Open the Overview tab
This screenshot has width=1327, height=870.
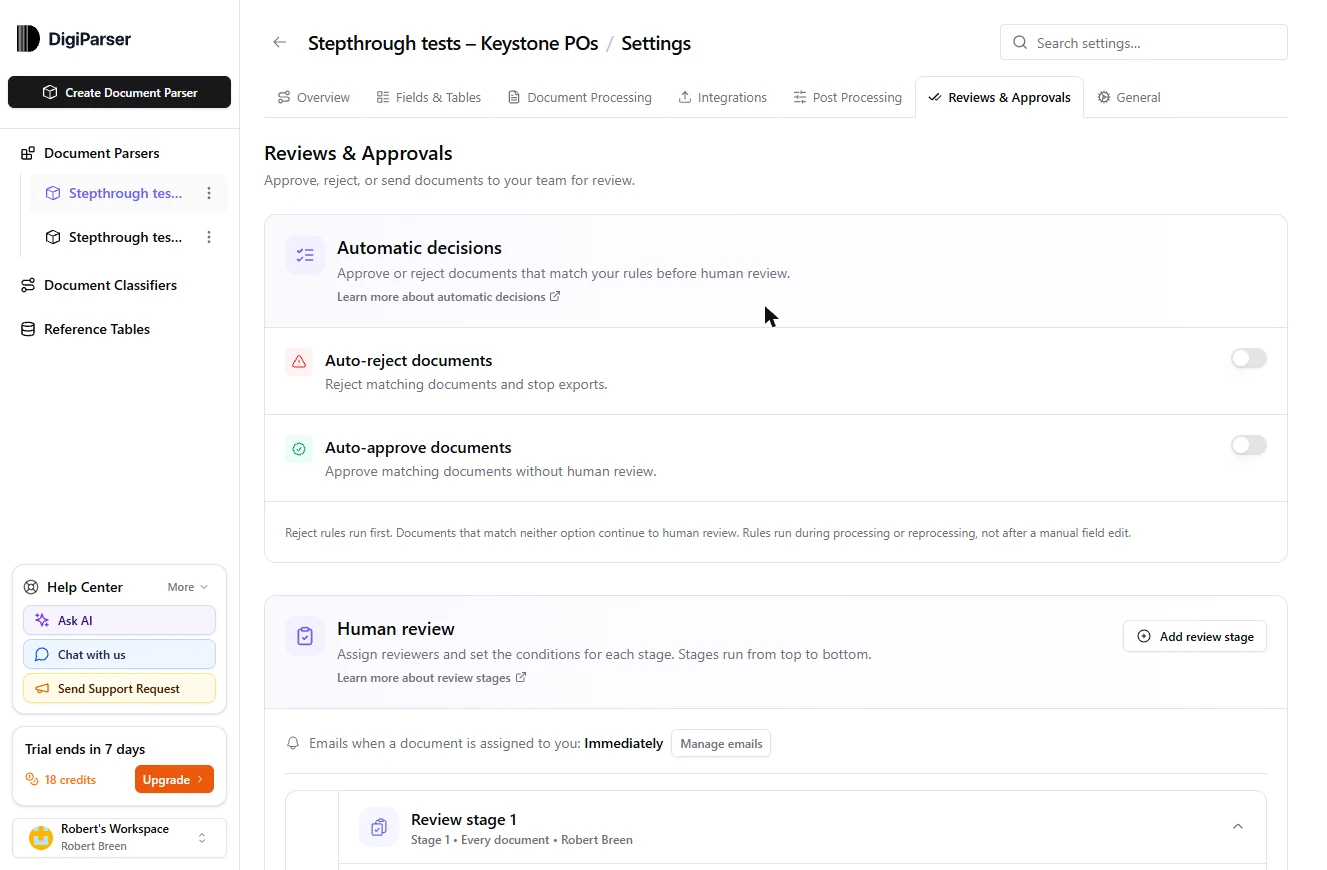[x=314, y=97]
